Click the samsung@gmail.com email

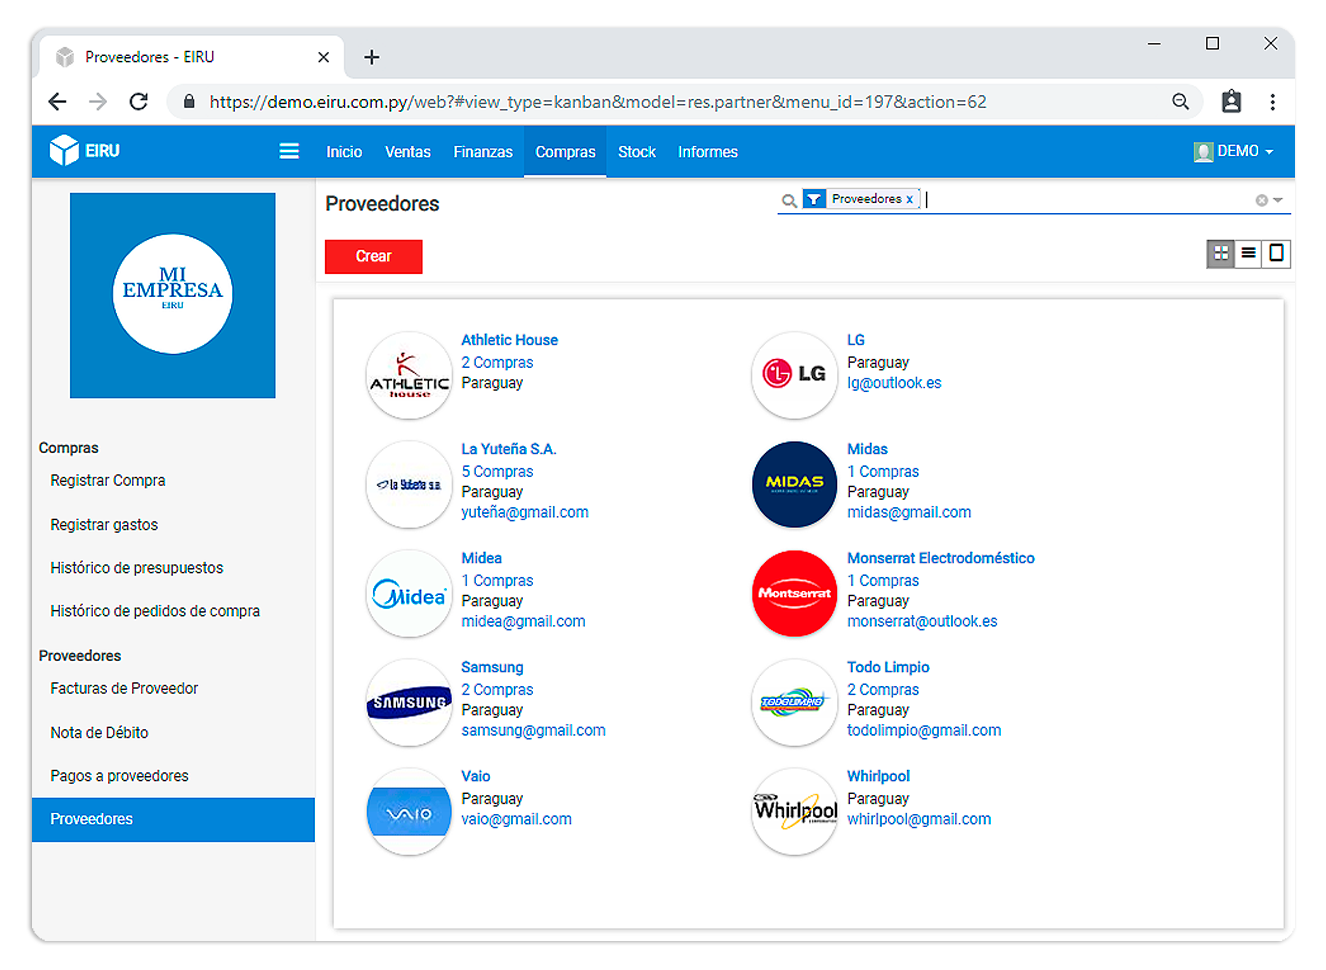click(x=533, y=730)
